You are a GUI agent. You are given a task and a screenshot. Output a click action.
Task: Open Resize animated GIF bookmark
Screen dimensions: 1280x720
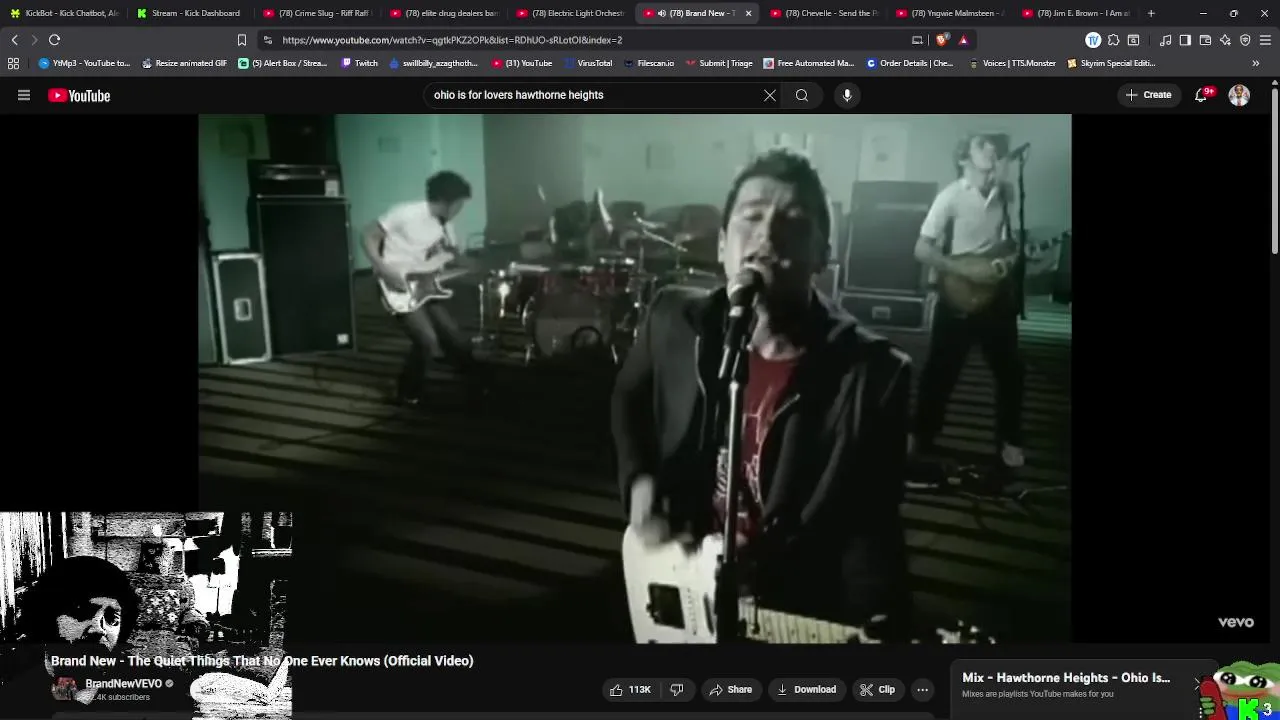click(184, 63)
